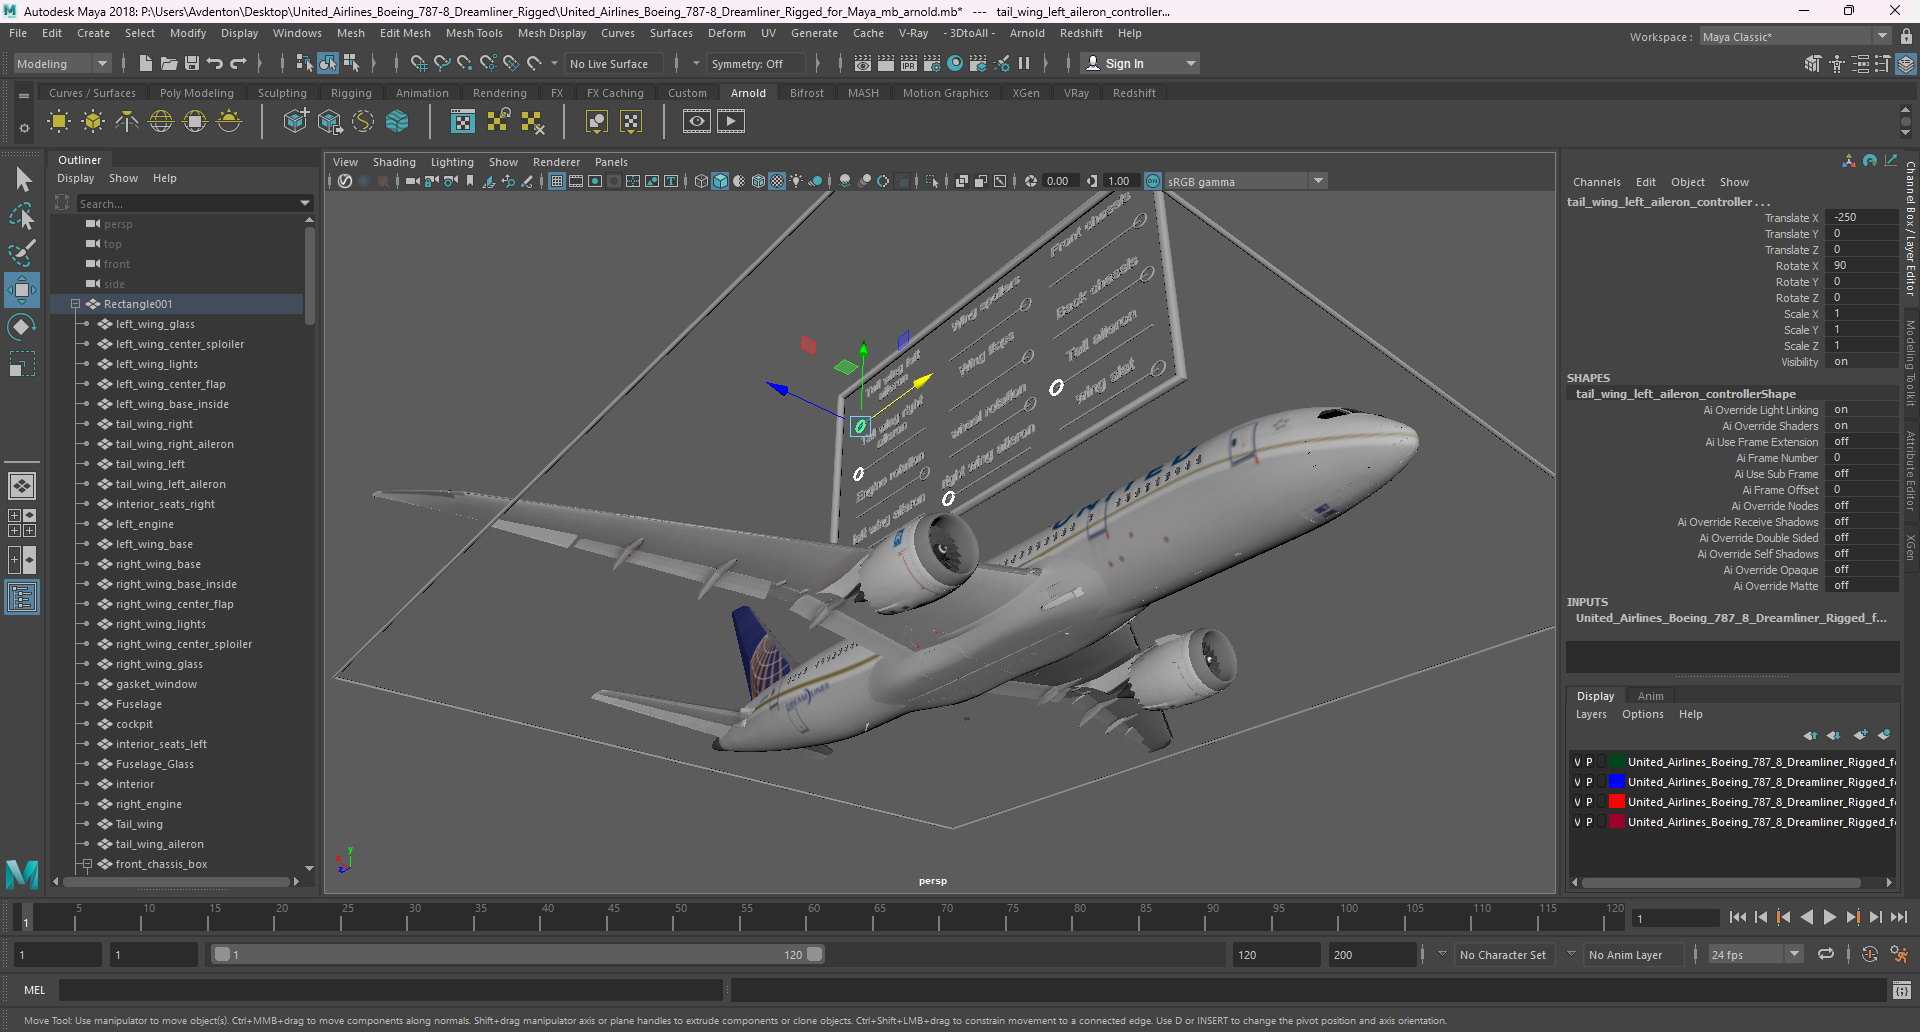
Task: Open the Arnold TX Manager
Action: click(463, 122)
